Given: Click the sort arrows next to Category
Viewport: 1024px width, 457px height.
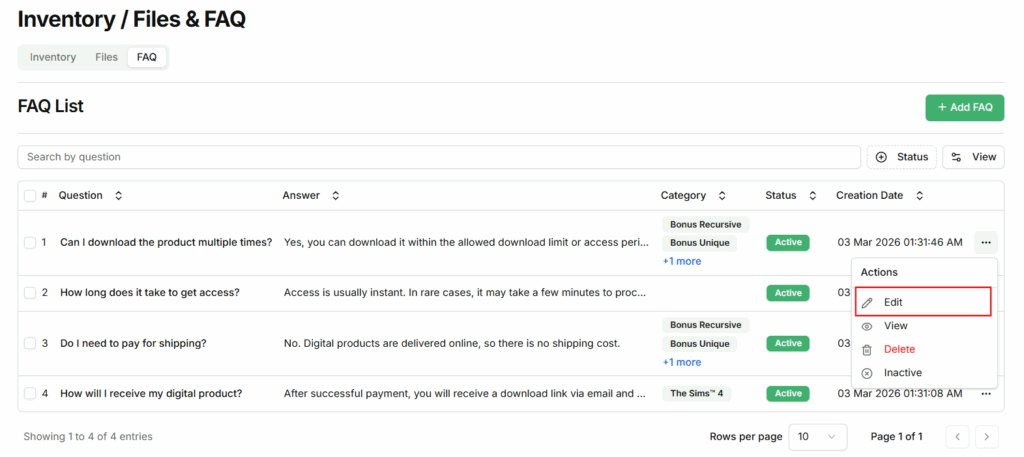Looking at the screenshot, I should (722, 196).
